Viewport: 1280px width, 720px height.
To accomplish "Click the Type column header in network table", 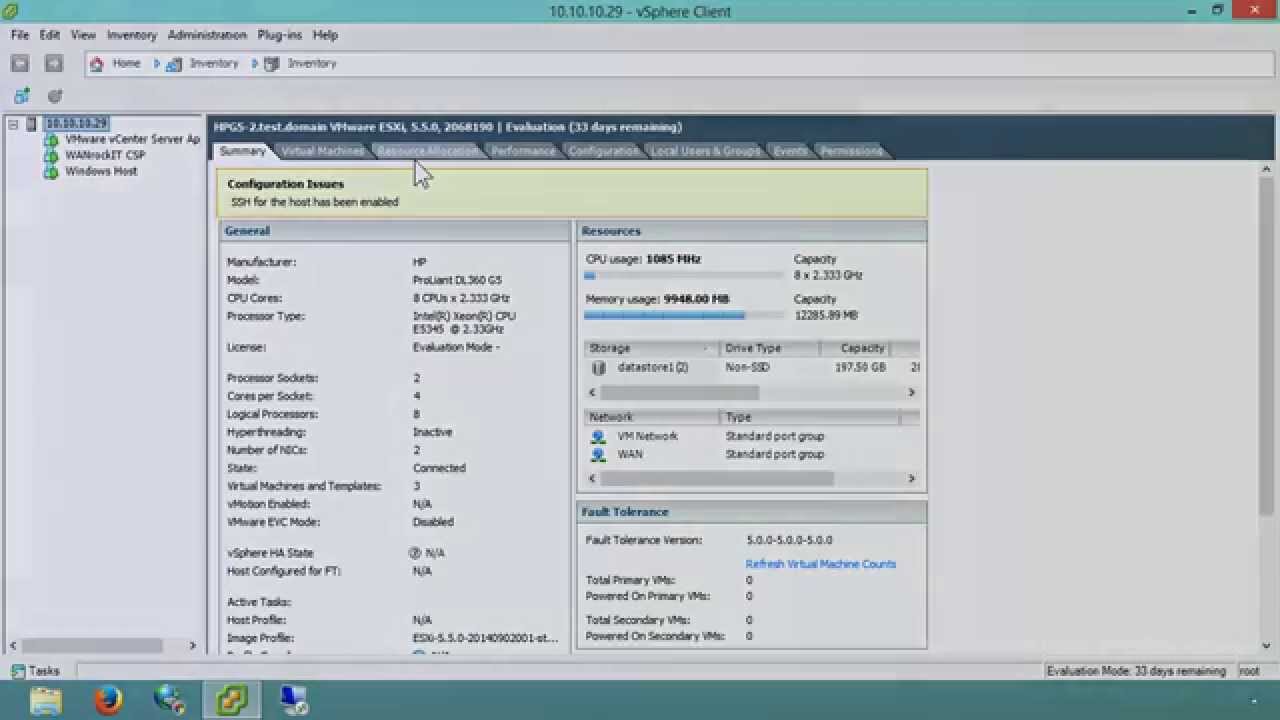I will [x=811, y=417].
